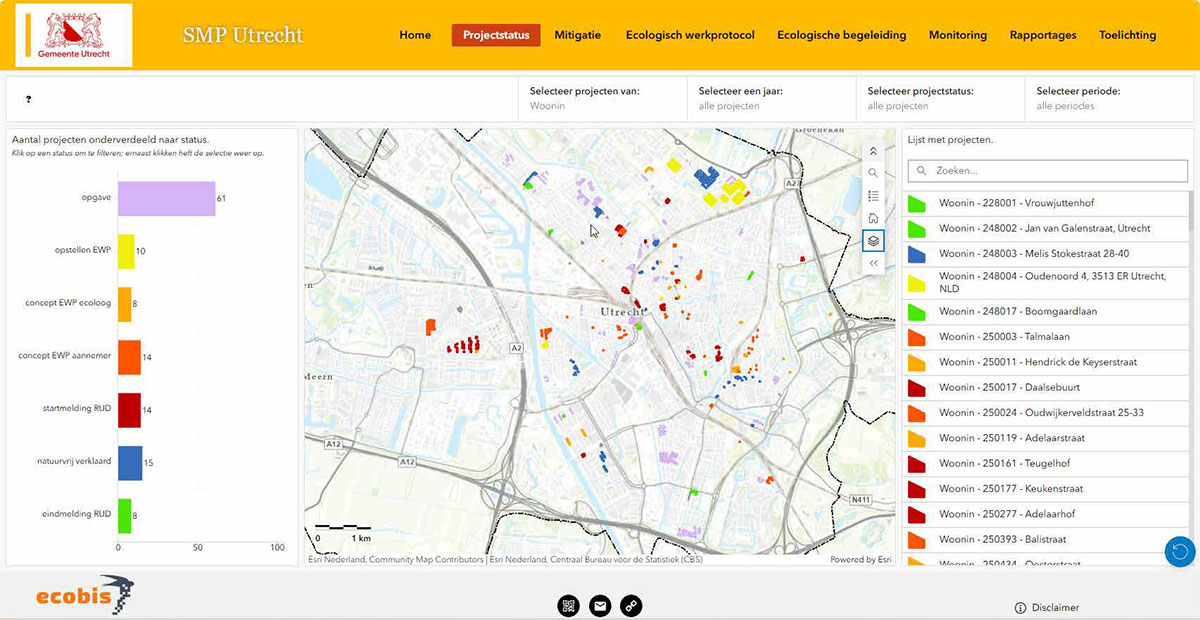Open the 'Selecteer projecten van' dropdown
The image size is (1200, 620).
tap(603, 98)
